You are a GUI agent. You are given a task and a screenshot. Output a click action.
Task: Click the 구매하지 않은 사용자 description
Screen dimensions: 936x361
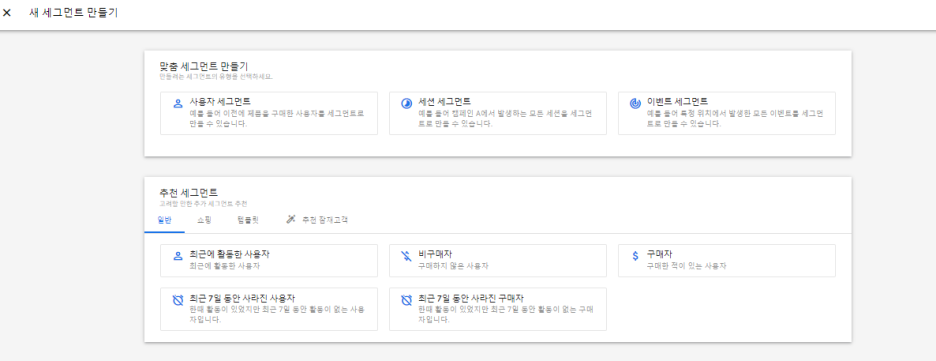coord(454,266)
